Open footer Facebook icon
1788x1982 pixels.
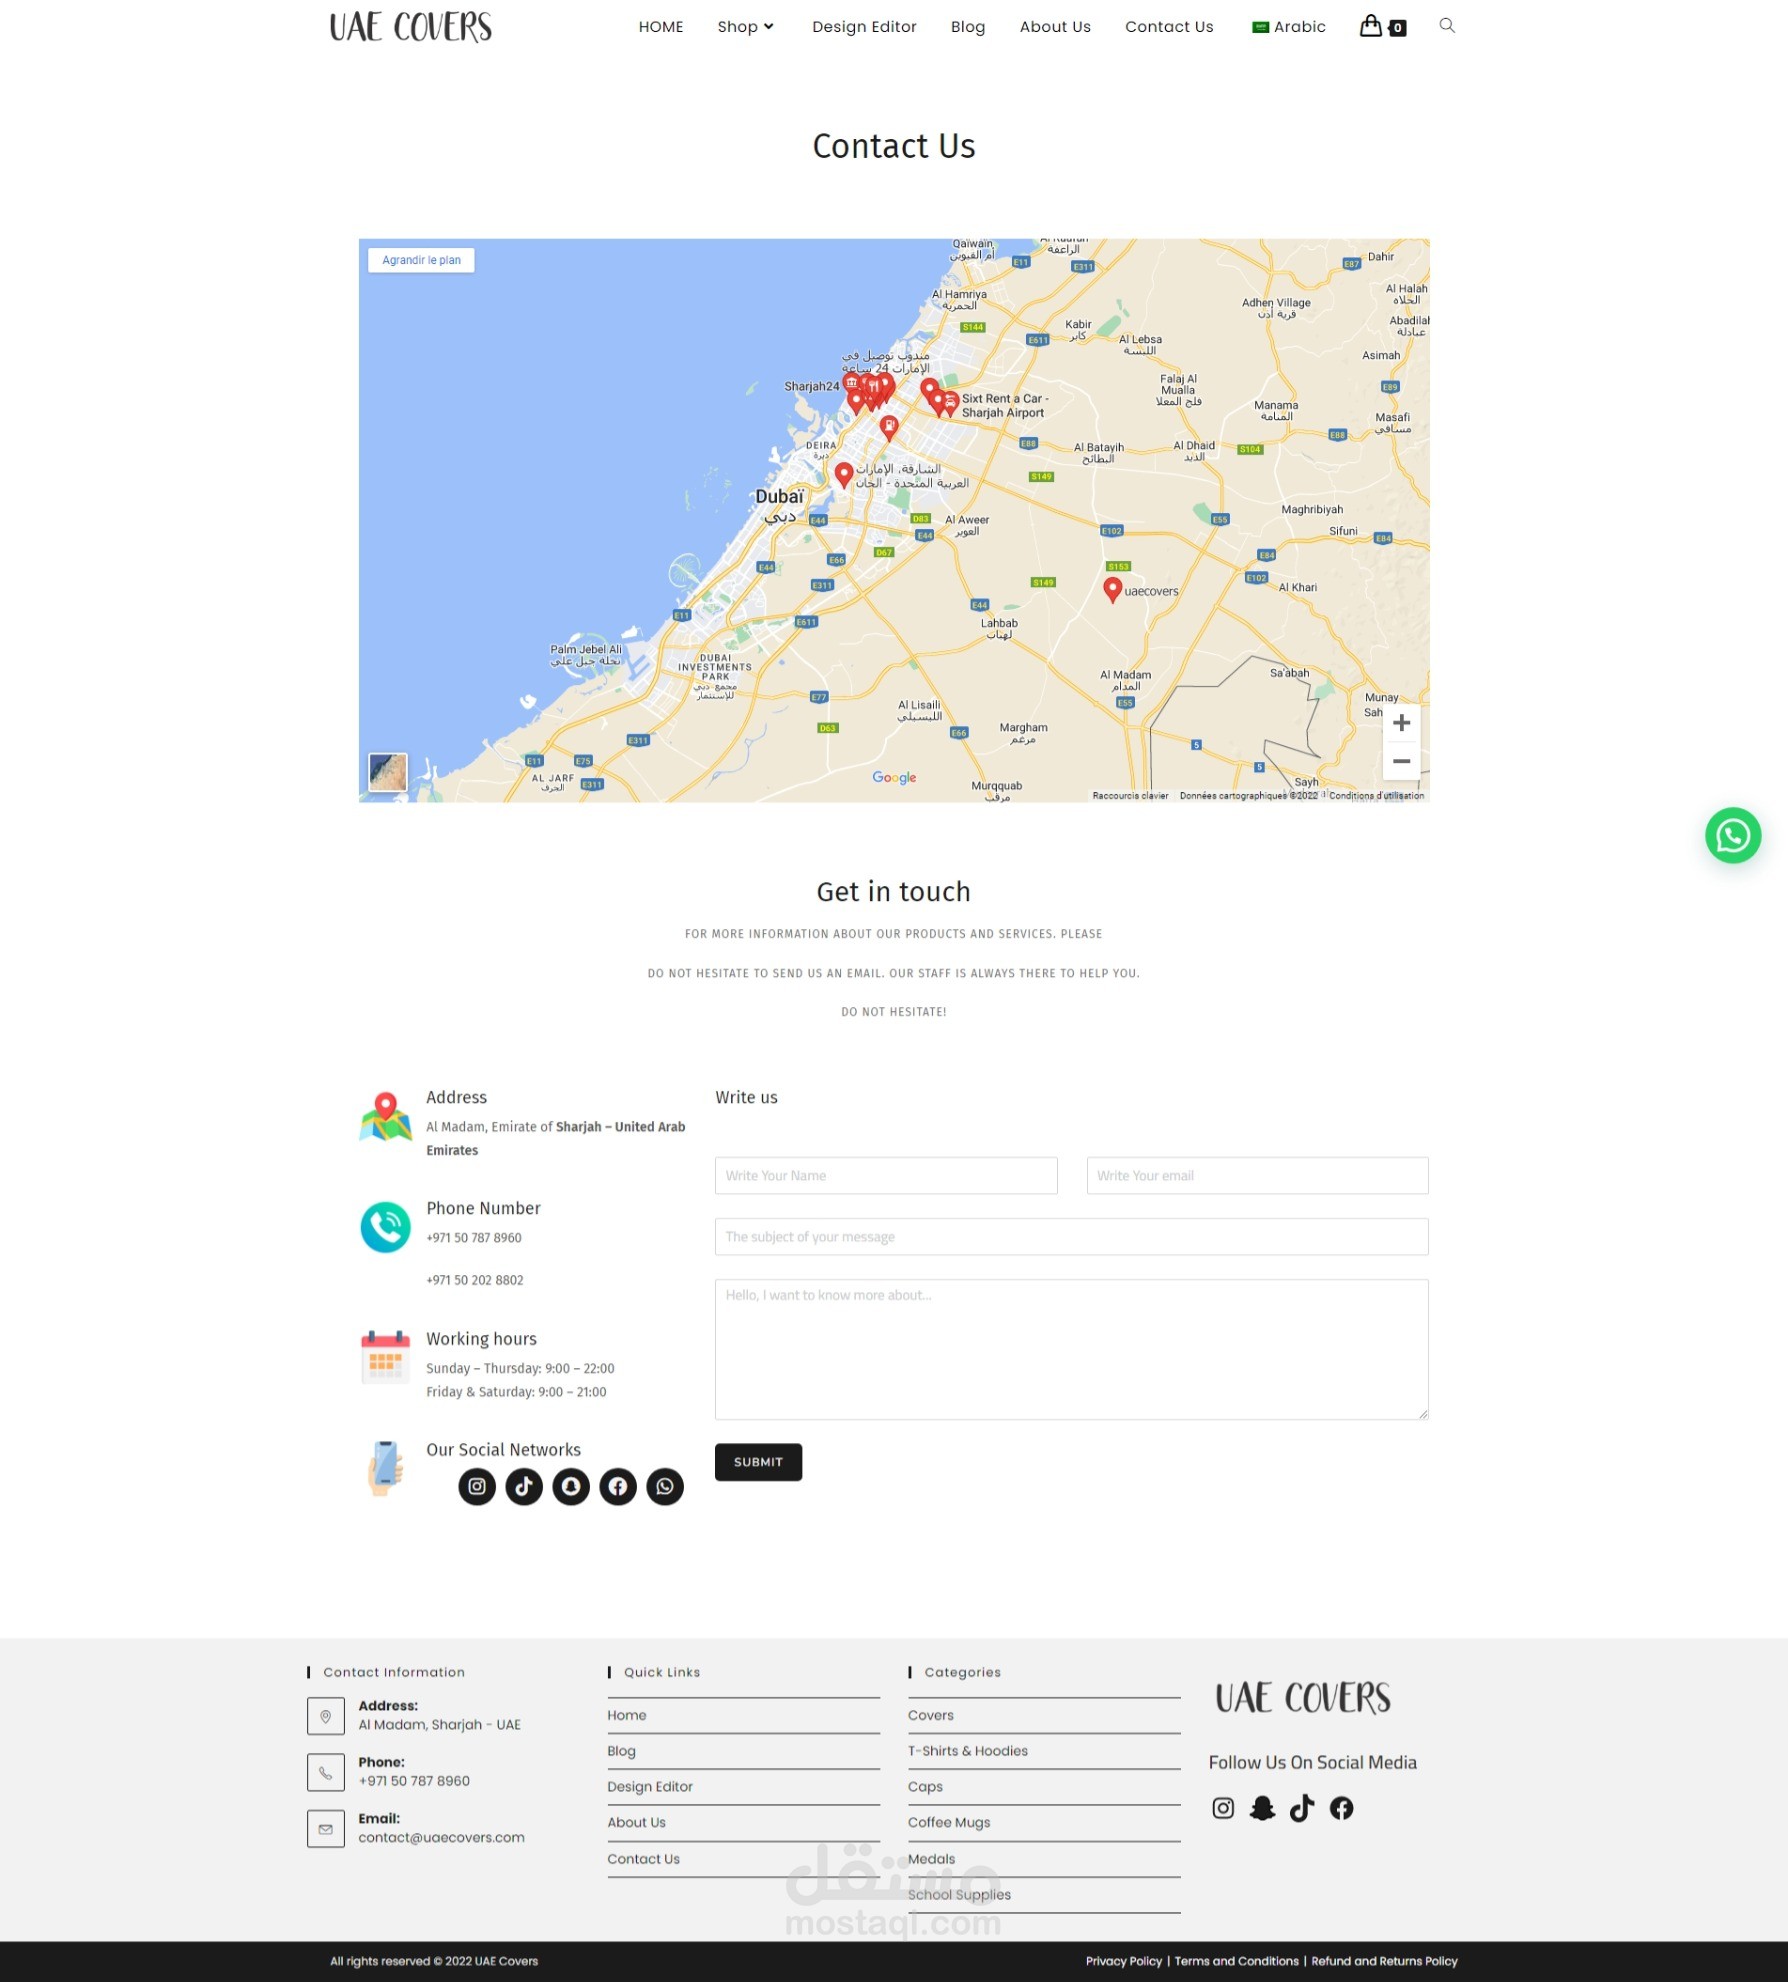coord(1341,1808)
